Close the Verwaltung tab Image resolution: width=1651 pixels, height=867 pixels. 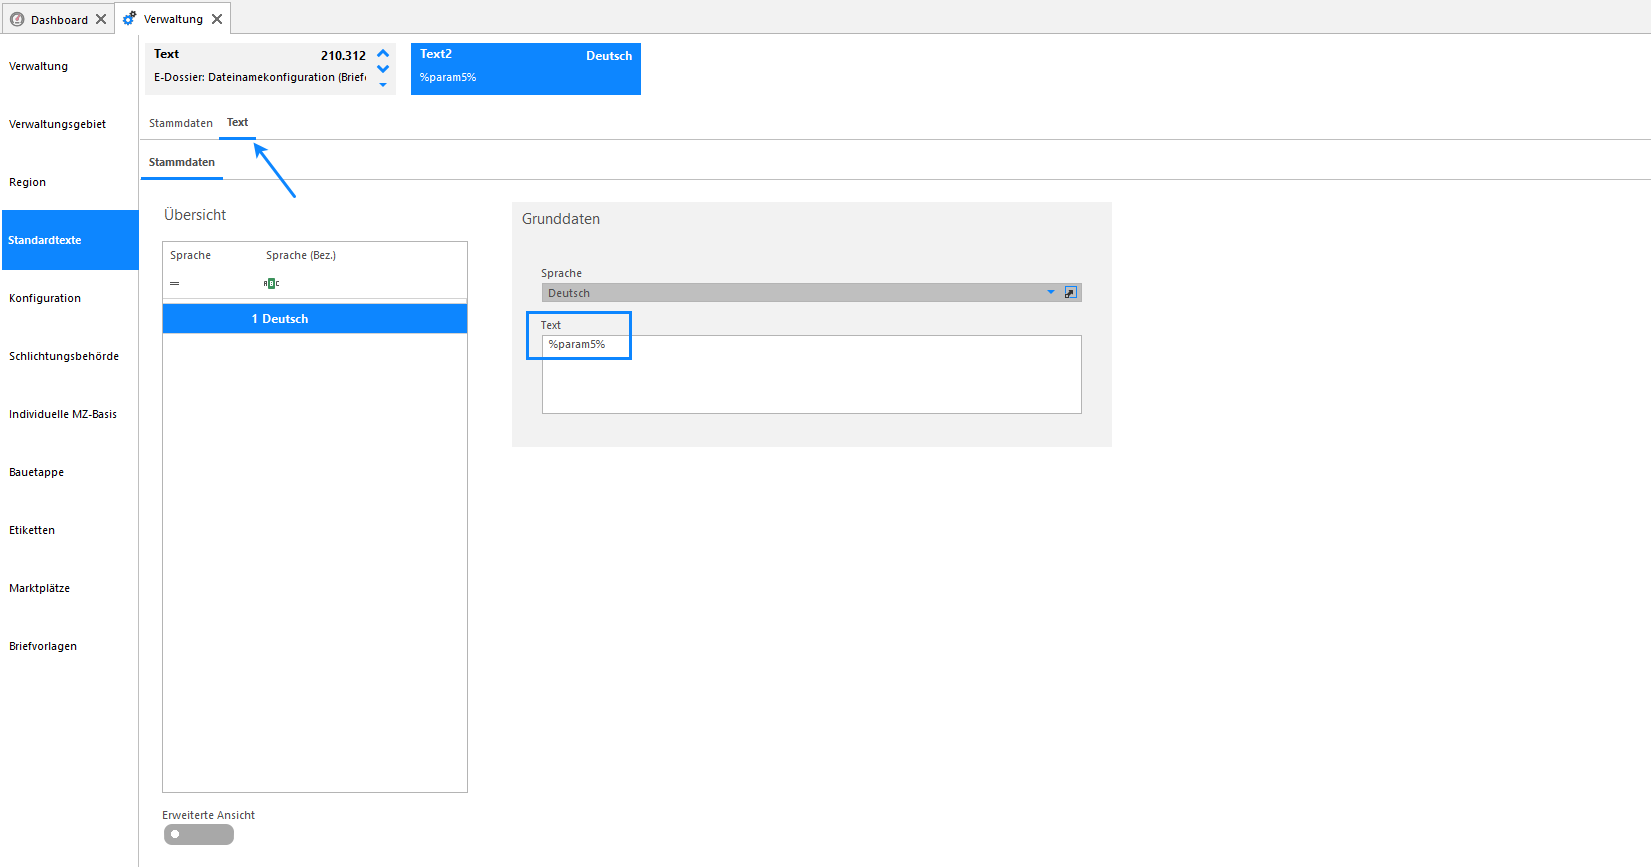tap(217, 19)
